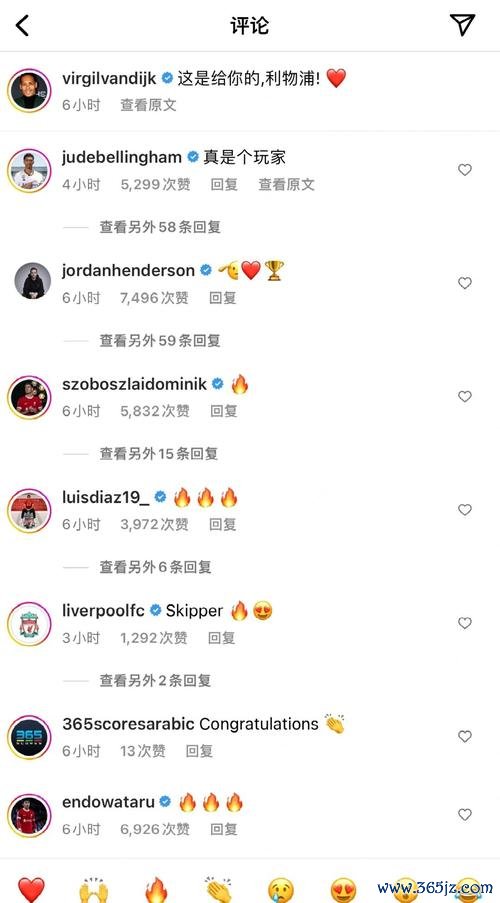This screenshot has height=903, width=500.
Task: Reply to jordanhenderson's comment
Action: 223,298
